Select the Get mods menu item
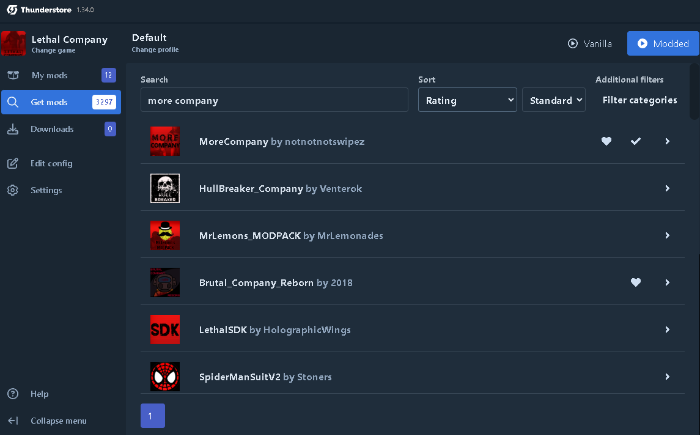Screen dimensions: 700x435 pos(61,102)
